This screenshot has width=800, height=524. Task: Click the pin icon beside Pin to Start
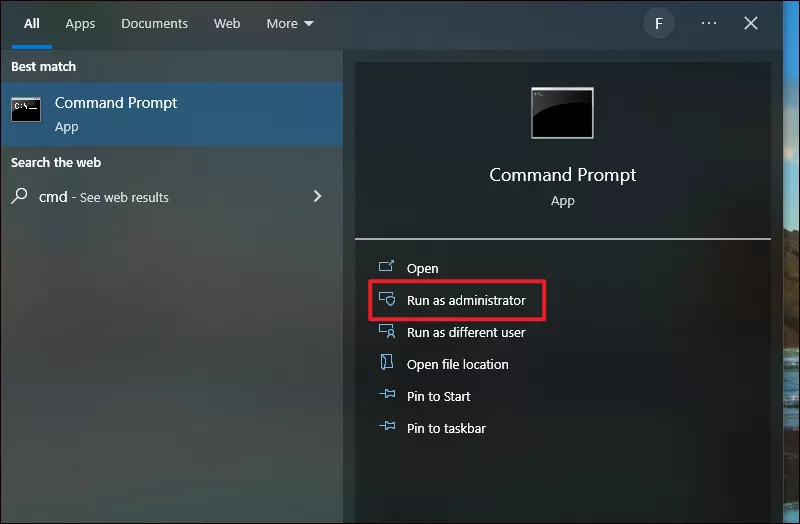tap(387, 394)
